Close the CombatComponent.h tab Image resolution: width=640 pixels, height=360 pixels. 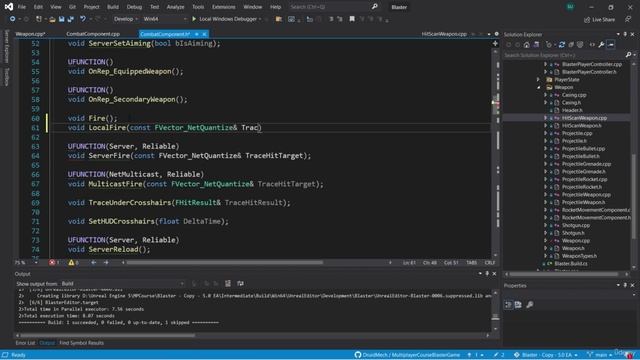coord(204,34)
